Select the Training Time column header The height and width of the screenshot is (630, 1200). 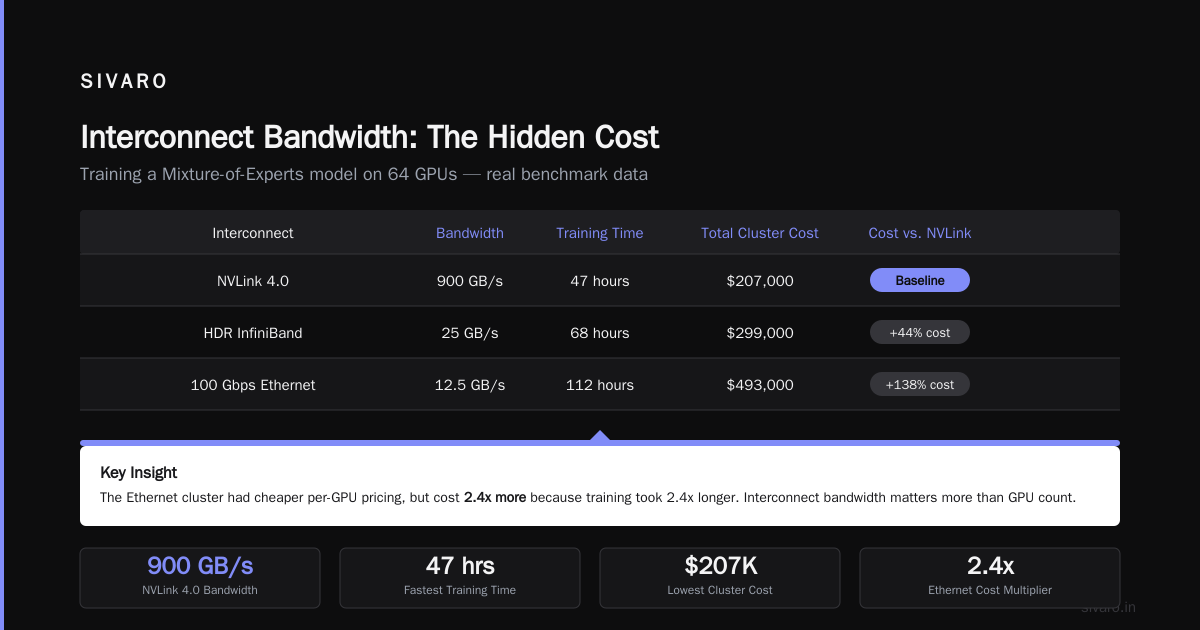(600, 233)
